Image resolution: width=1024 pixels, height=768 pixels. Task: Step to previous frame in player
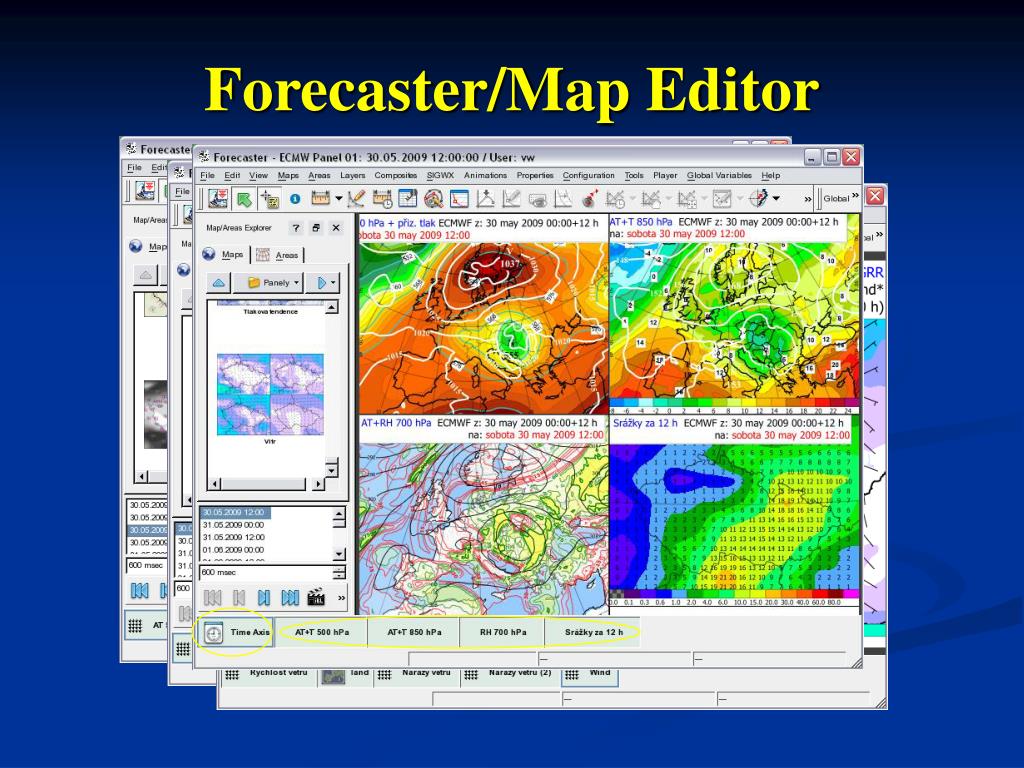coord(238,598)
